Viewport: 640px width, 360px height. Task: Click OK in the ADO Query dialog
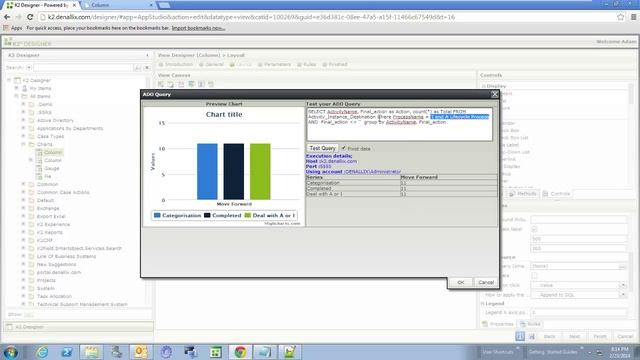pyautogui.click(x=460, y=282)
